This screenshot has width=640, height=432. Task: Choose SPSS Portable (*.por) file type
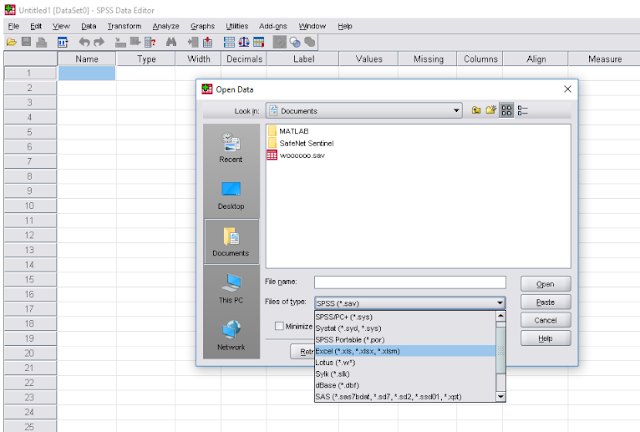click(405, 340)
